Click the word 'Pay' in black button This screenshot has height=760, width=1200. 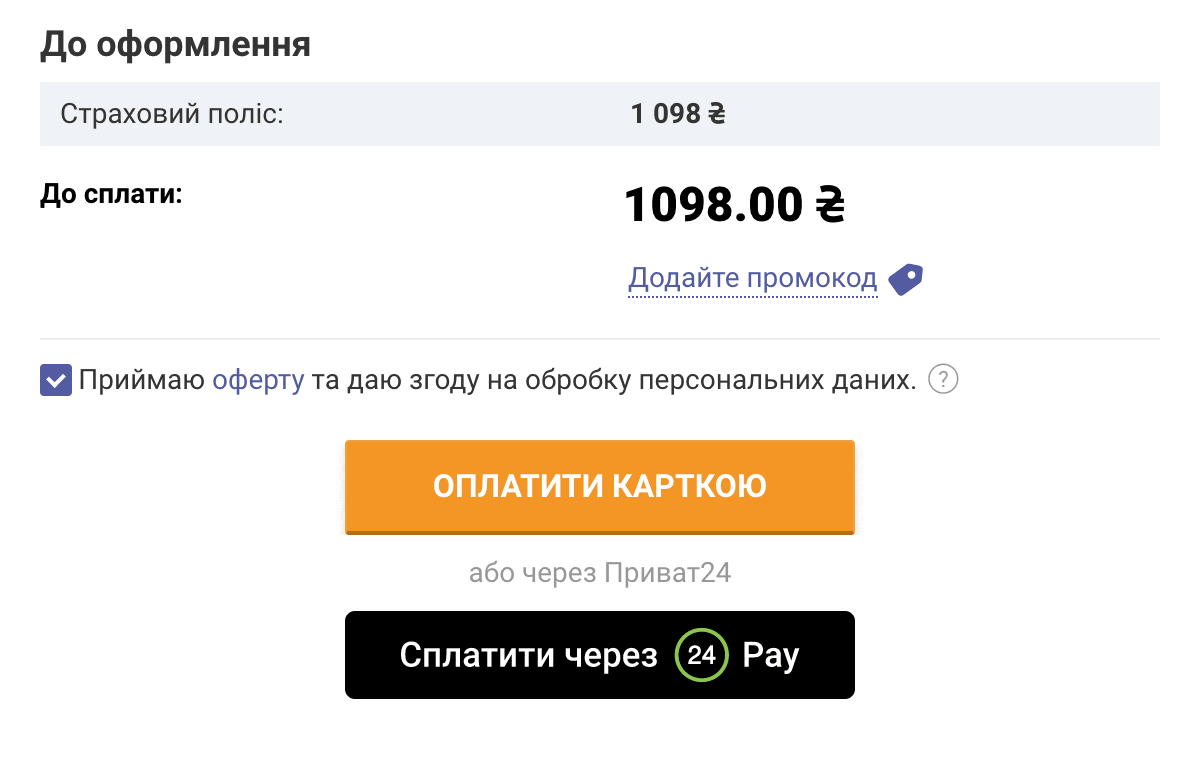pos(771,657)
